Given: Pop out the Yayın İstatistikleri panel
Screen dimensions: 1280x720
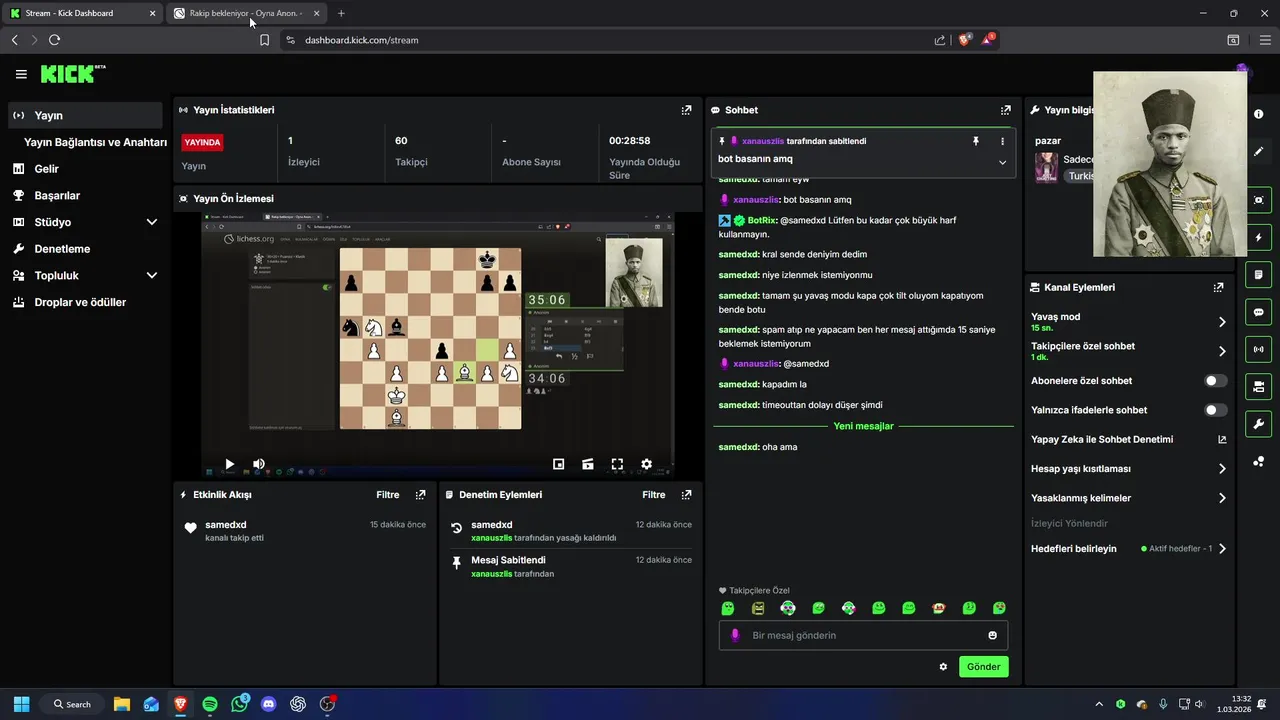Looking at the screenshot, I should 686,110.
